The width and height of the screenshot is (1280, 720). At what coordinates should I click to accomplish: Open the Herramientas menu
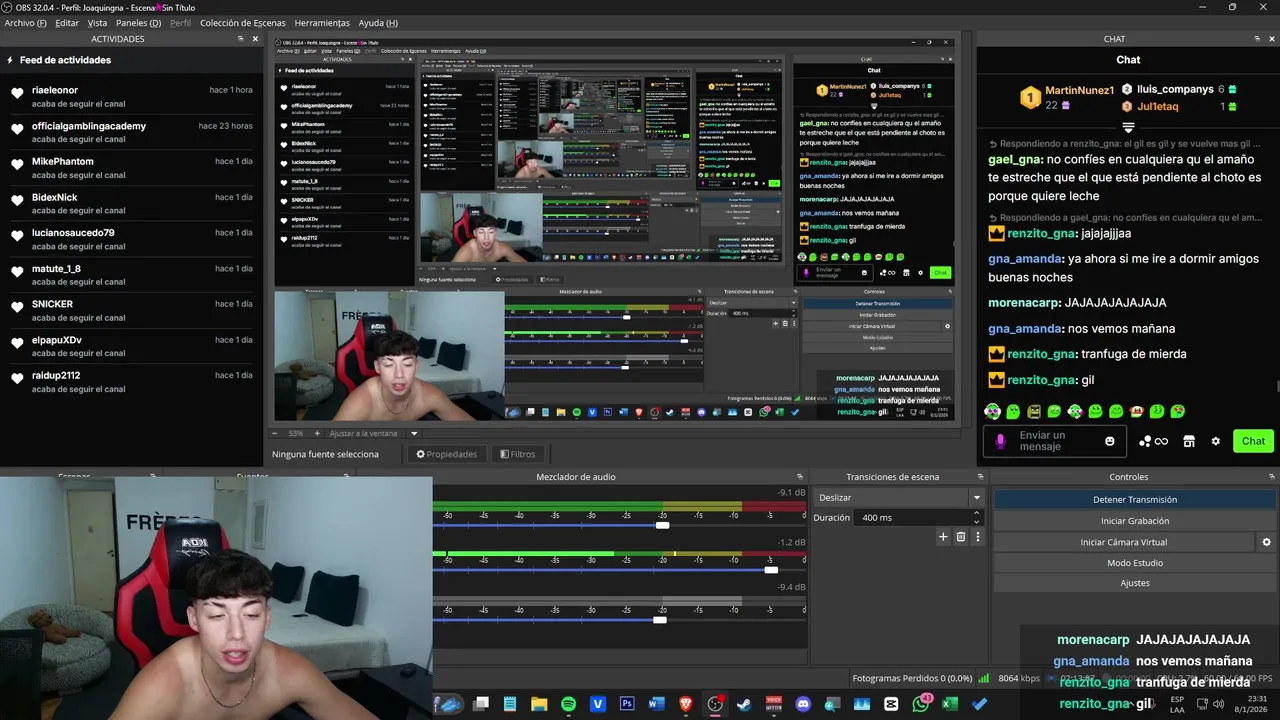point(321,23)
